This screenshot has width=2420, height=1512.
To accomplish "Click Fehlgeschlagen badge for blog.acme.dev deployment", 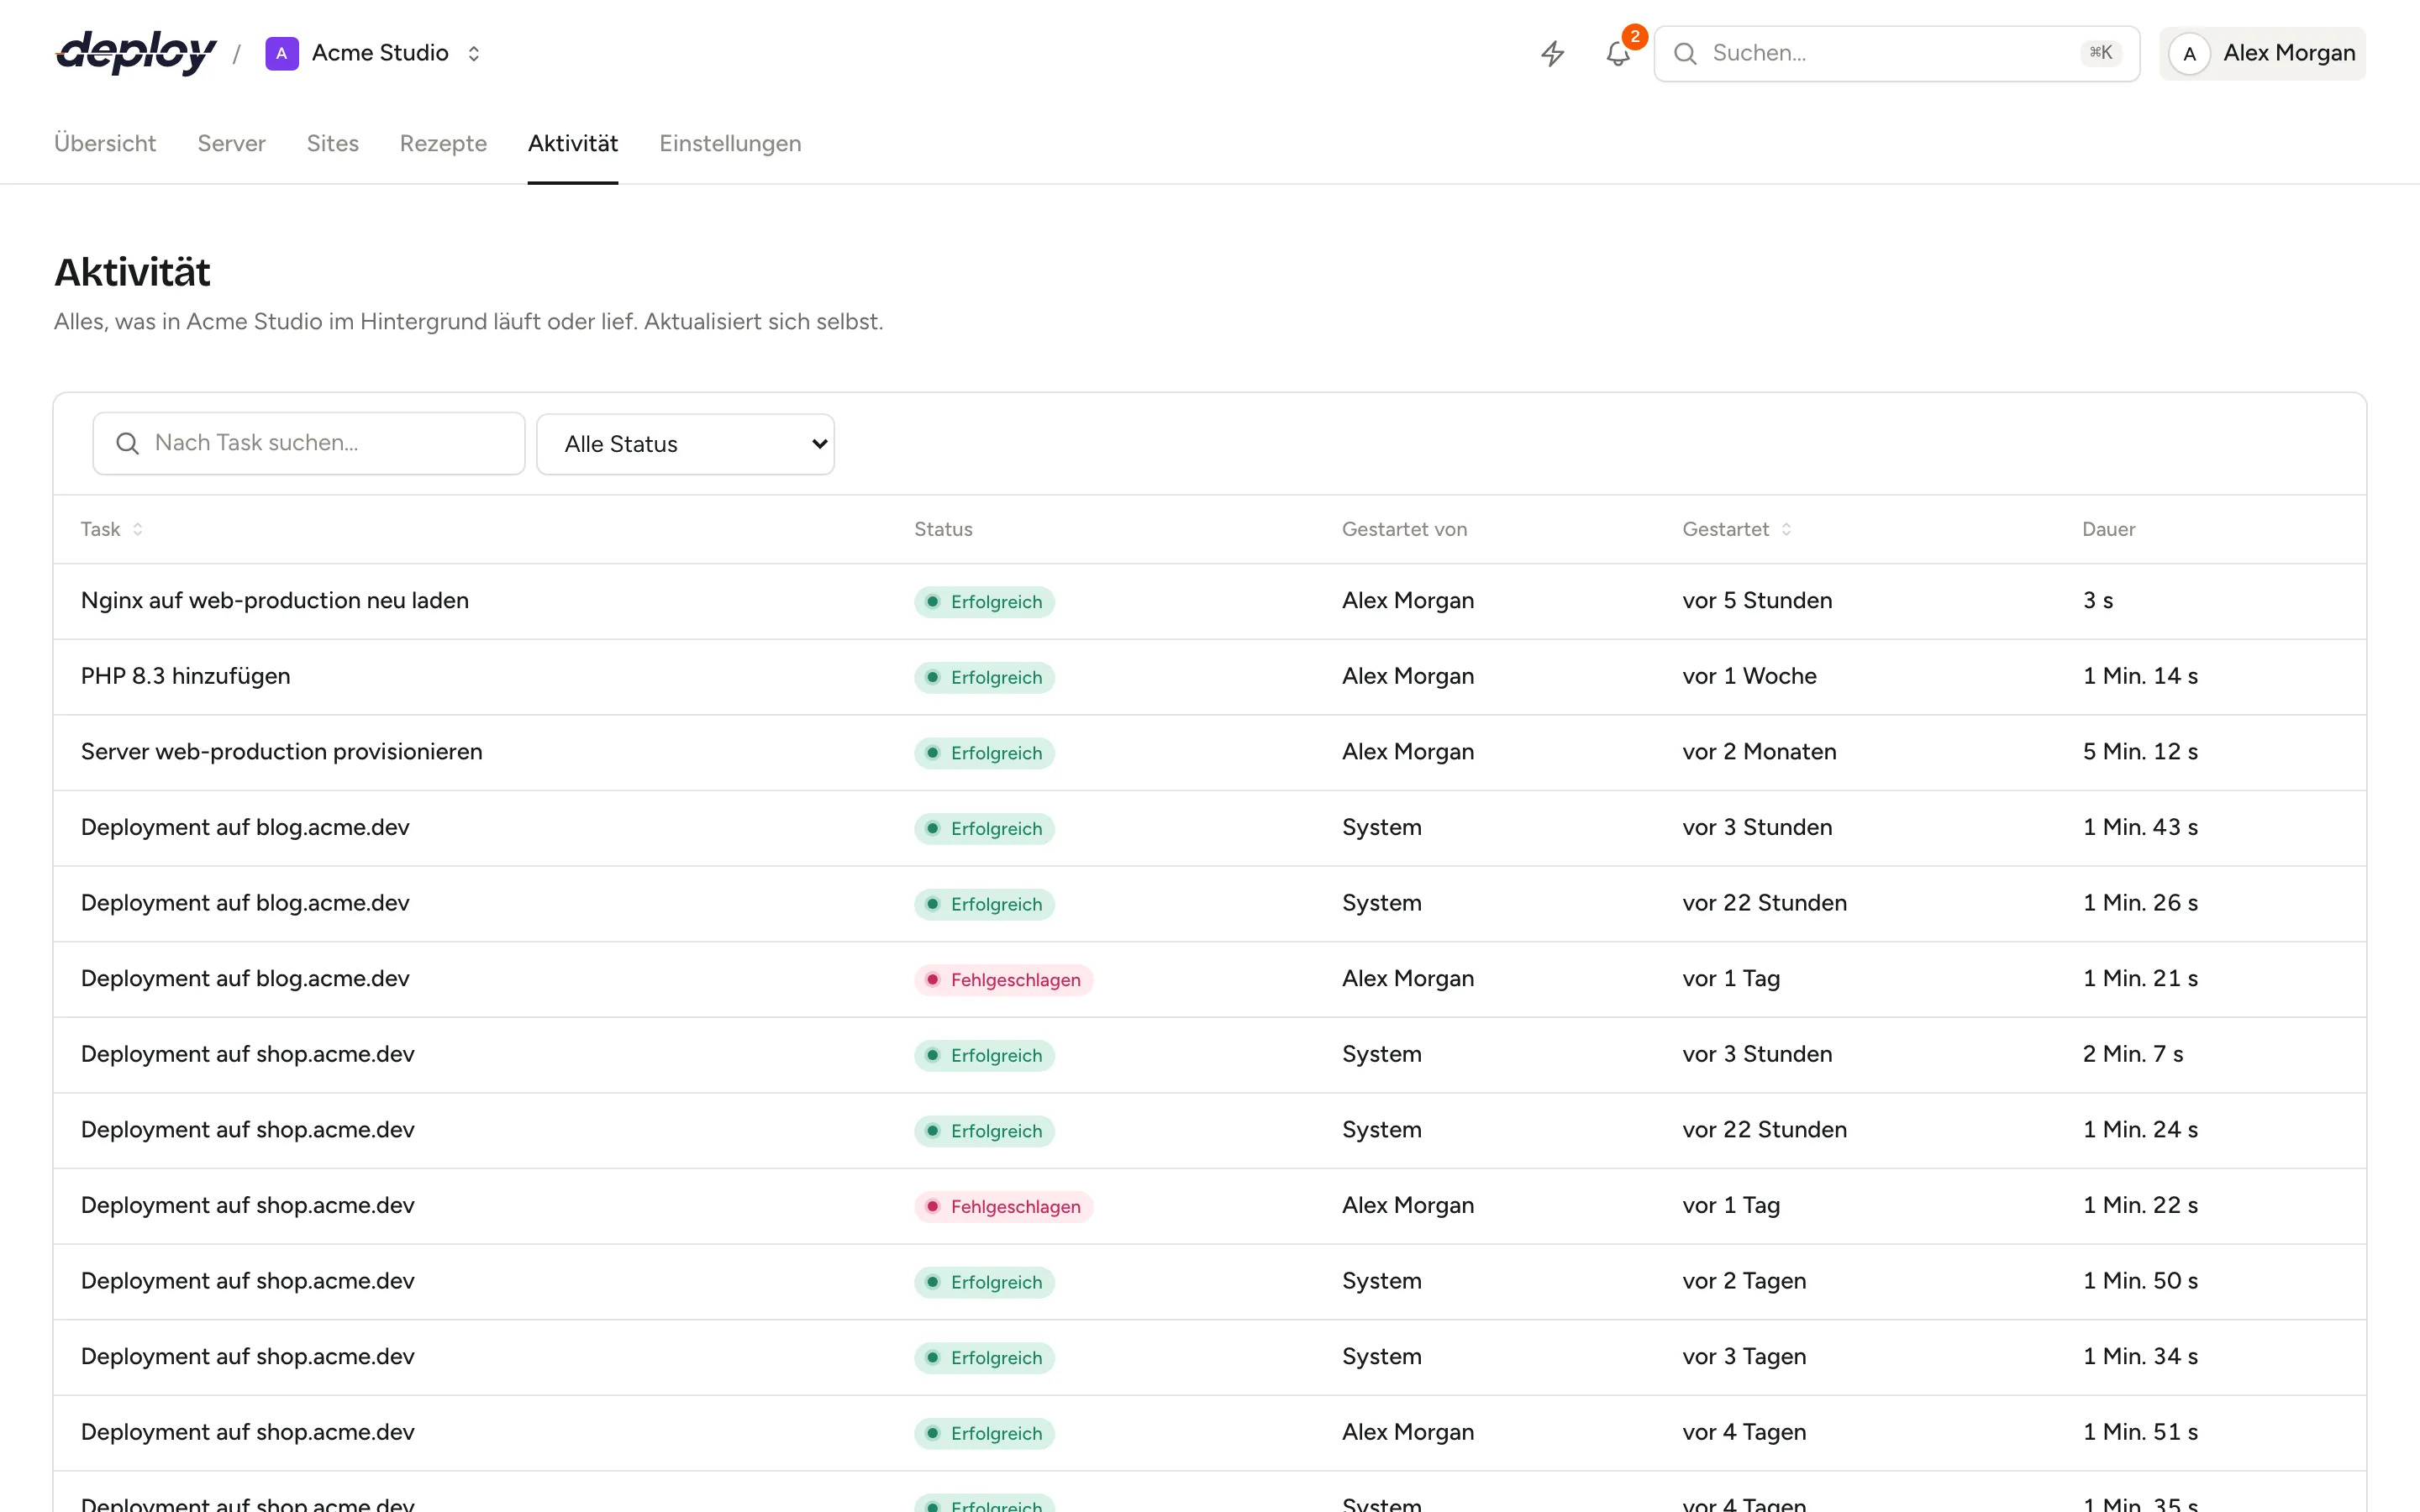I will point(1003,979).
